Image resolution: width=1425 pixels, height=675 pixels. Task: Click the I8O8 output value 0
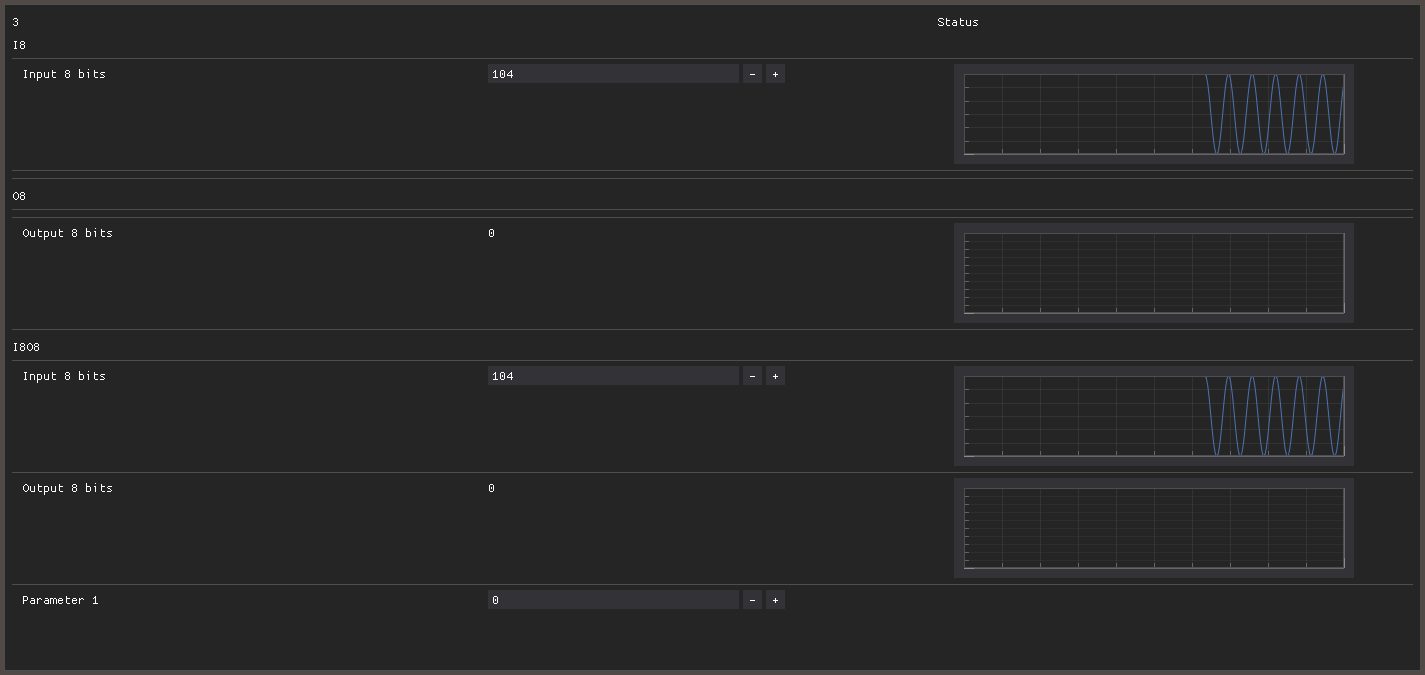coord(491,488)
